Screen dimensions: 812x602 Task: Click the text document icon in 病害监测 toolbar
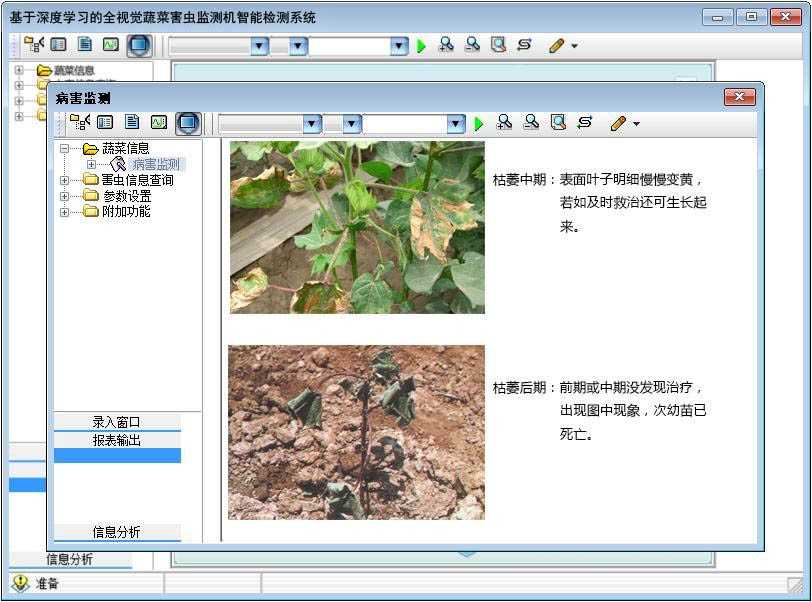tap(132, 123)
